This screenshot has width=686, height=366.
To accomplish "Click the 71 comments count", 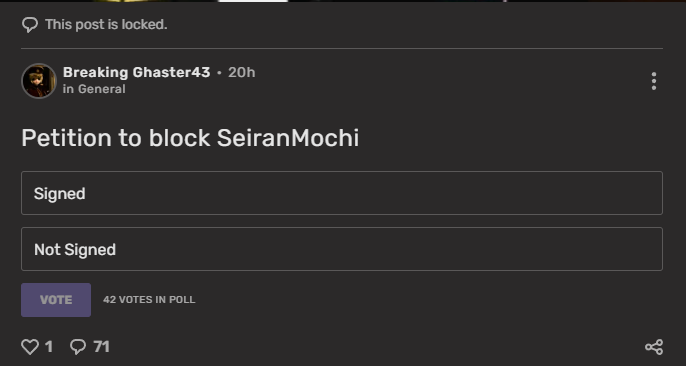I will pos(102,347).
